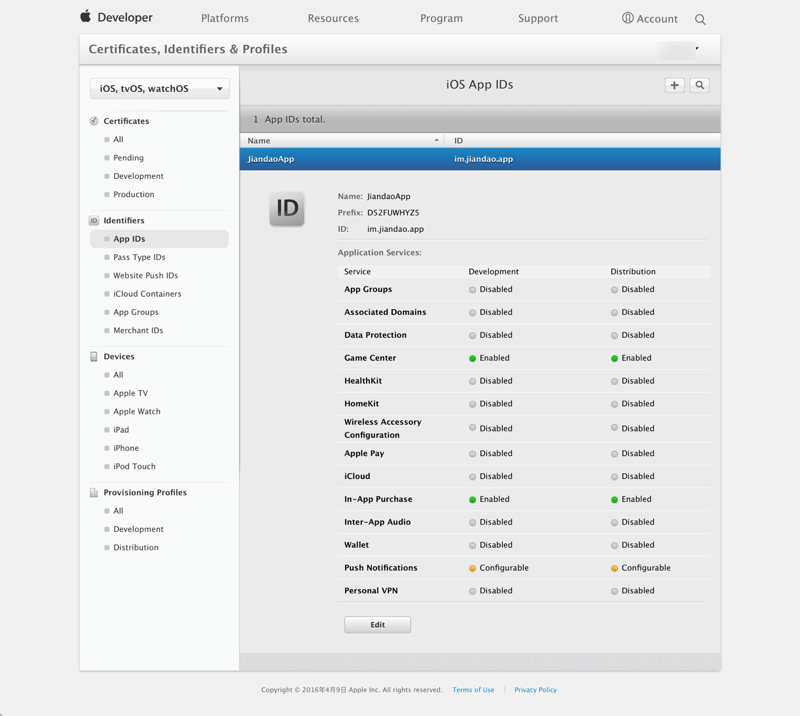Viewport: 800px width, 716px height.
Task: Open Pass Type IDs
Action: pyautogui.click(x=139, y=257)
